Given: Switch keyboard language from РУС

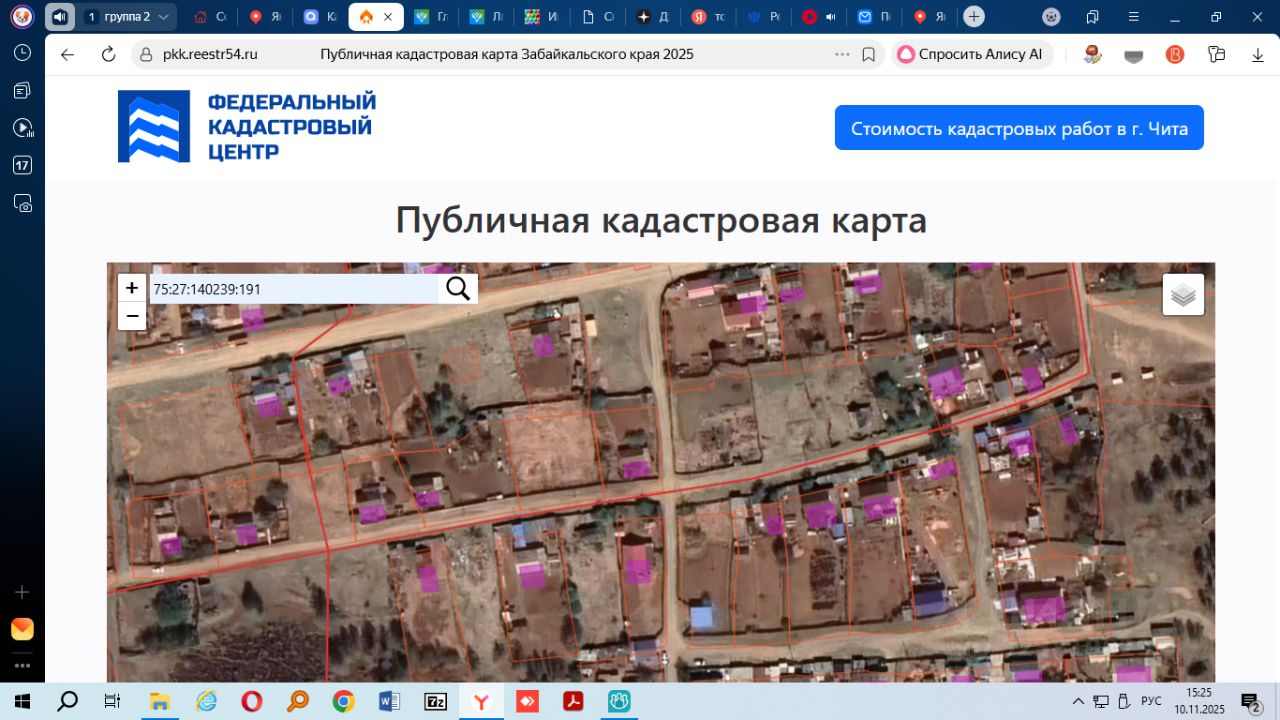Looking at the screenshot, I should click(1151, 701).
